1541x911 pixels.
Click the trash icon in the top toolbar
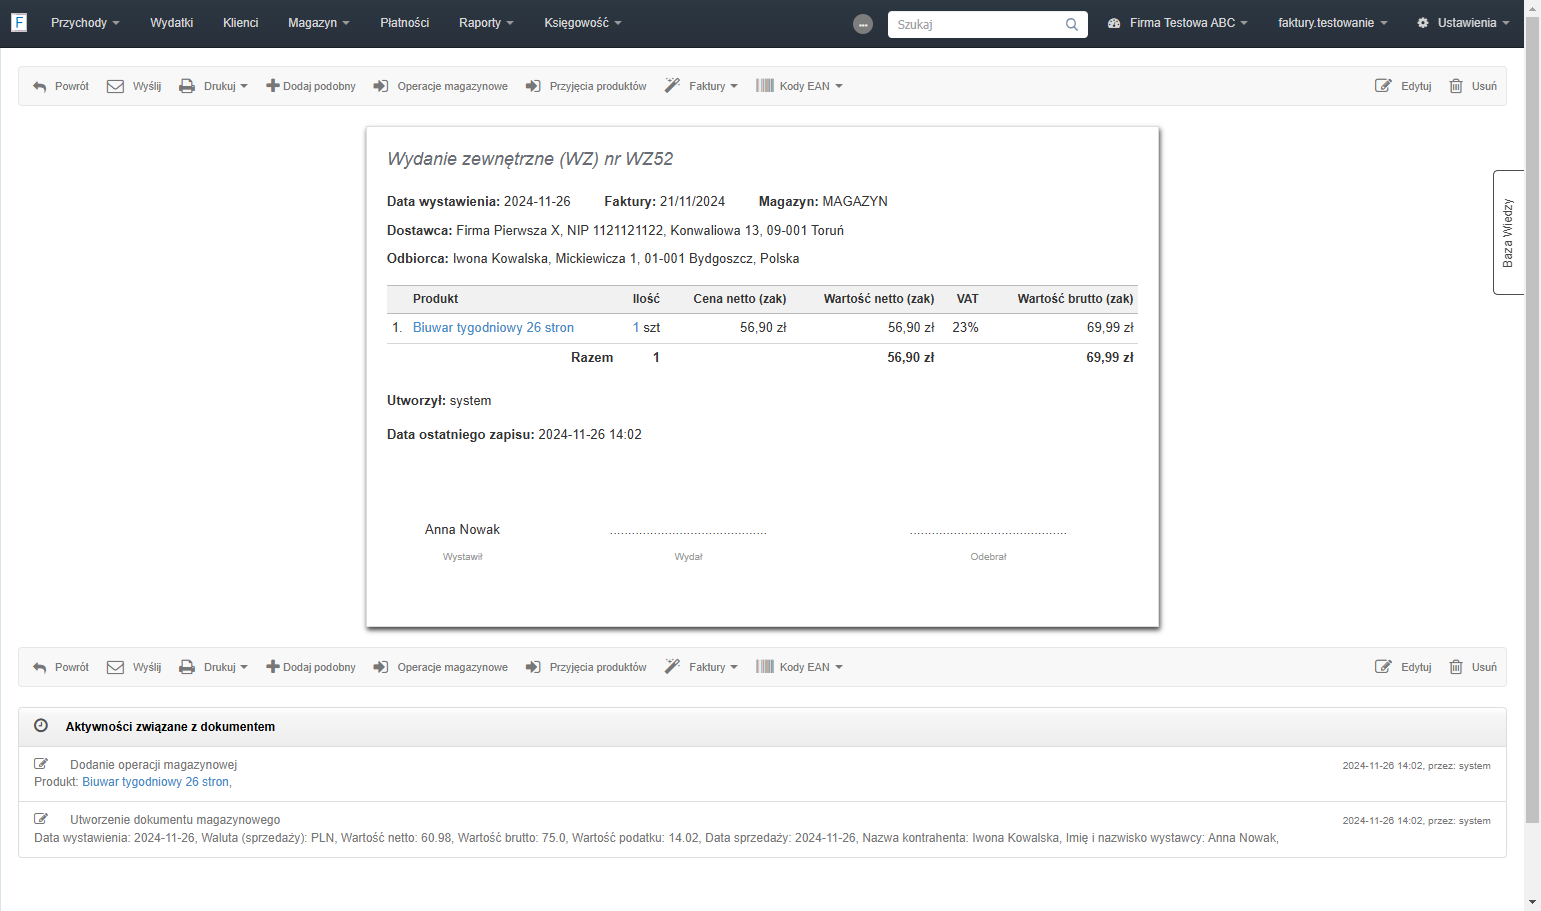click(1456, 86)
